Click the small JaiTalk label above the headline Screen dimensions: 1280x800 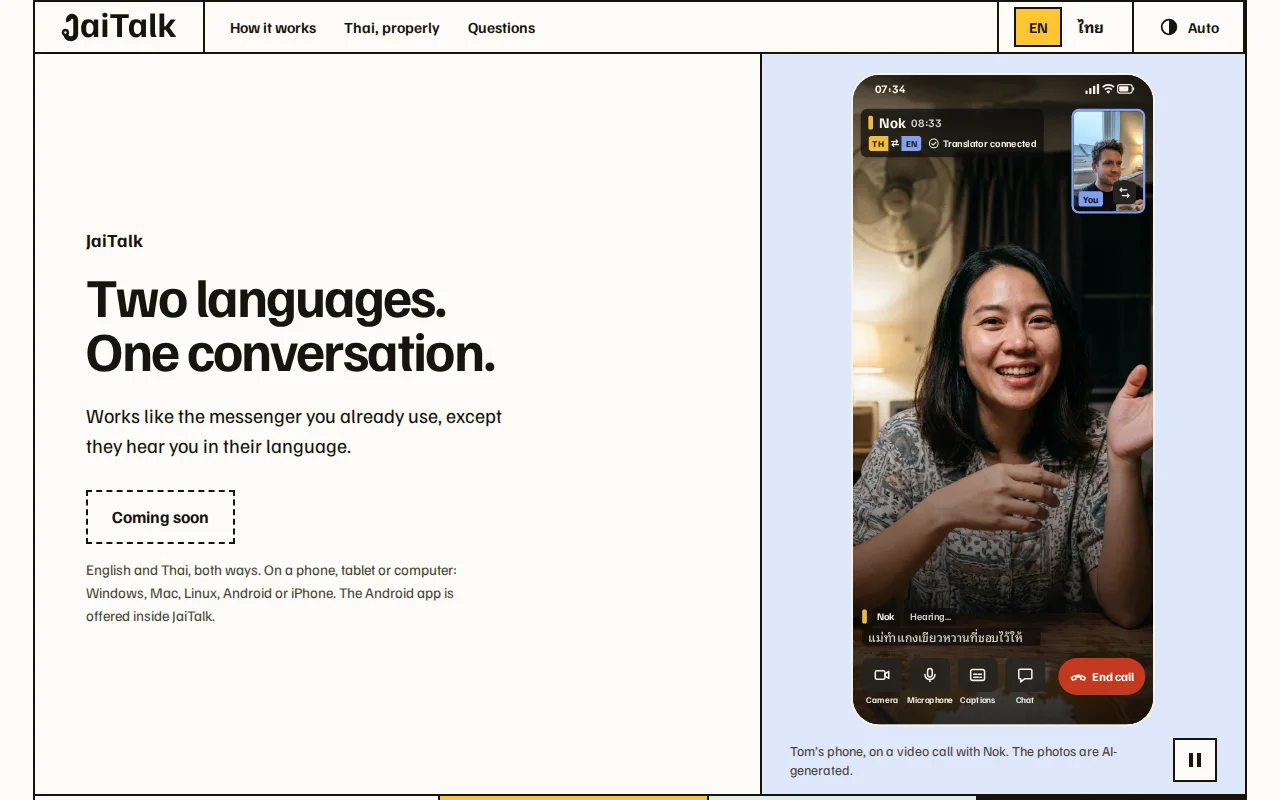114,241
